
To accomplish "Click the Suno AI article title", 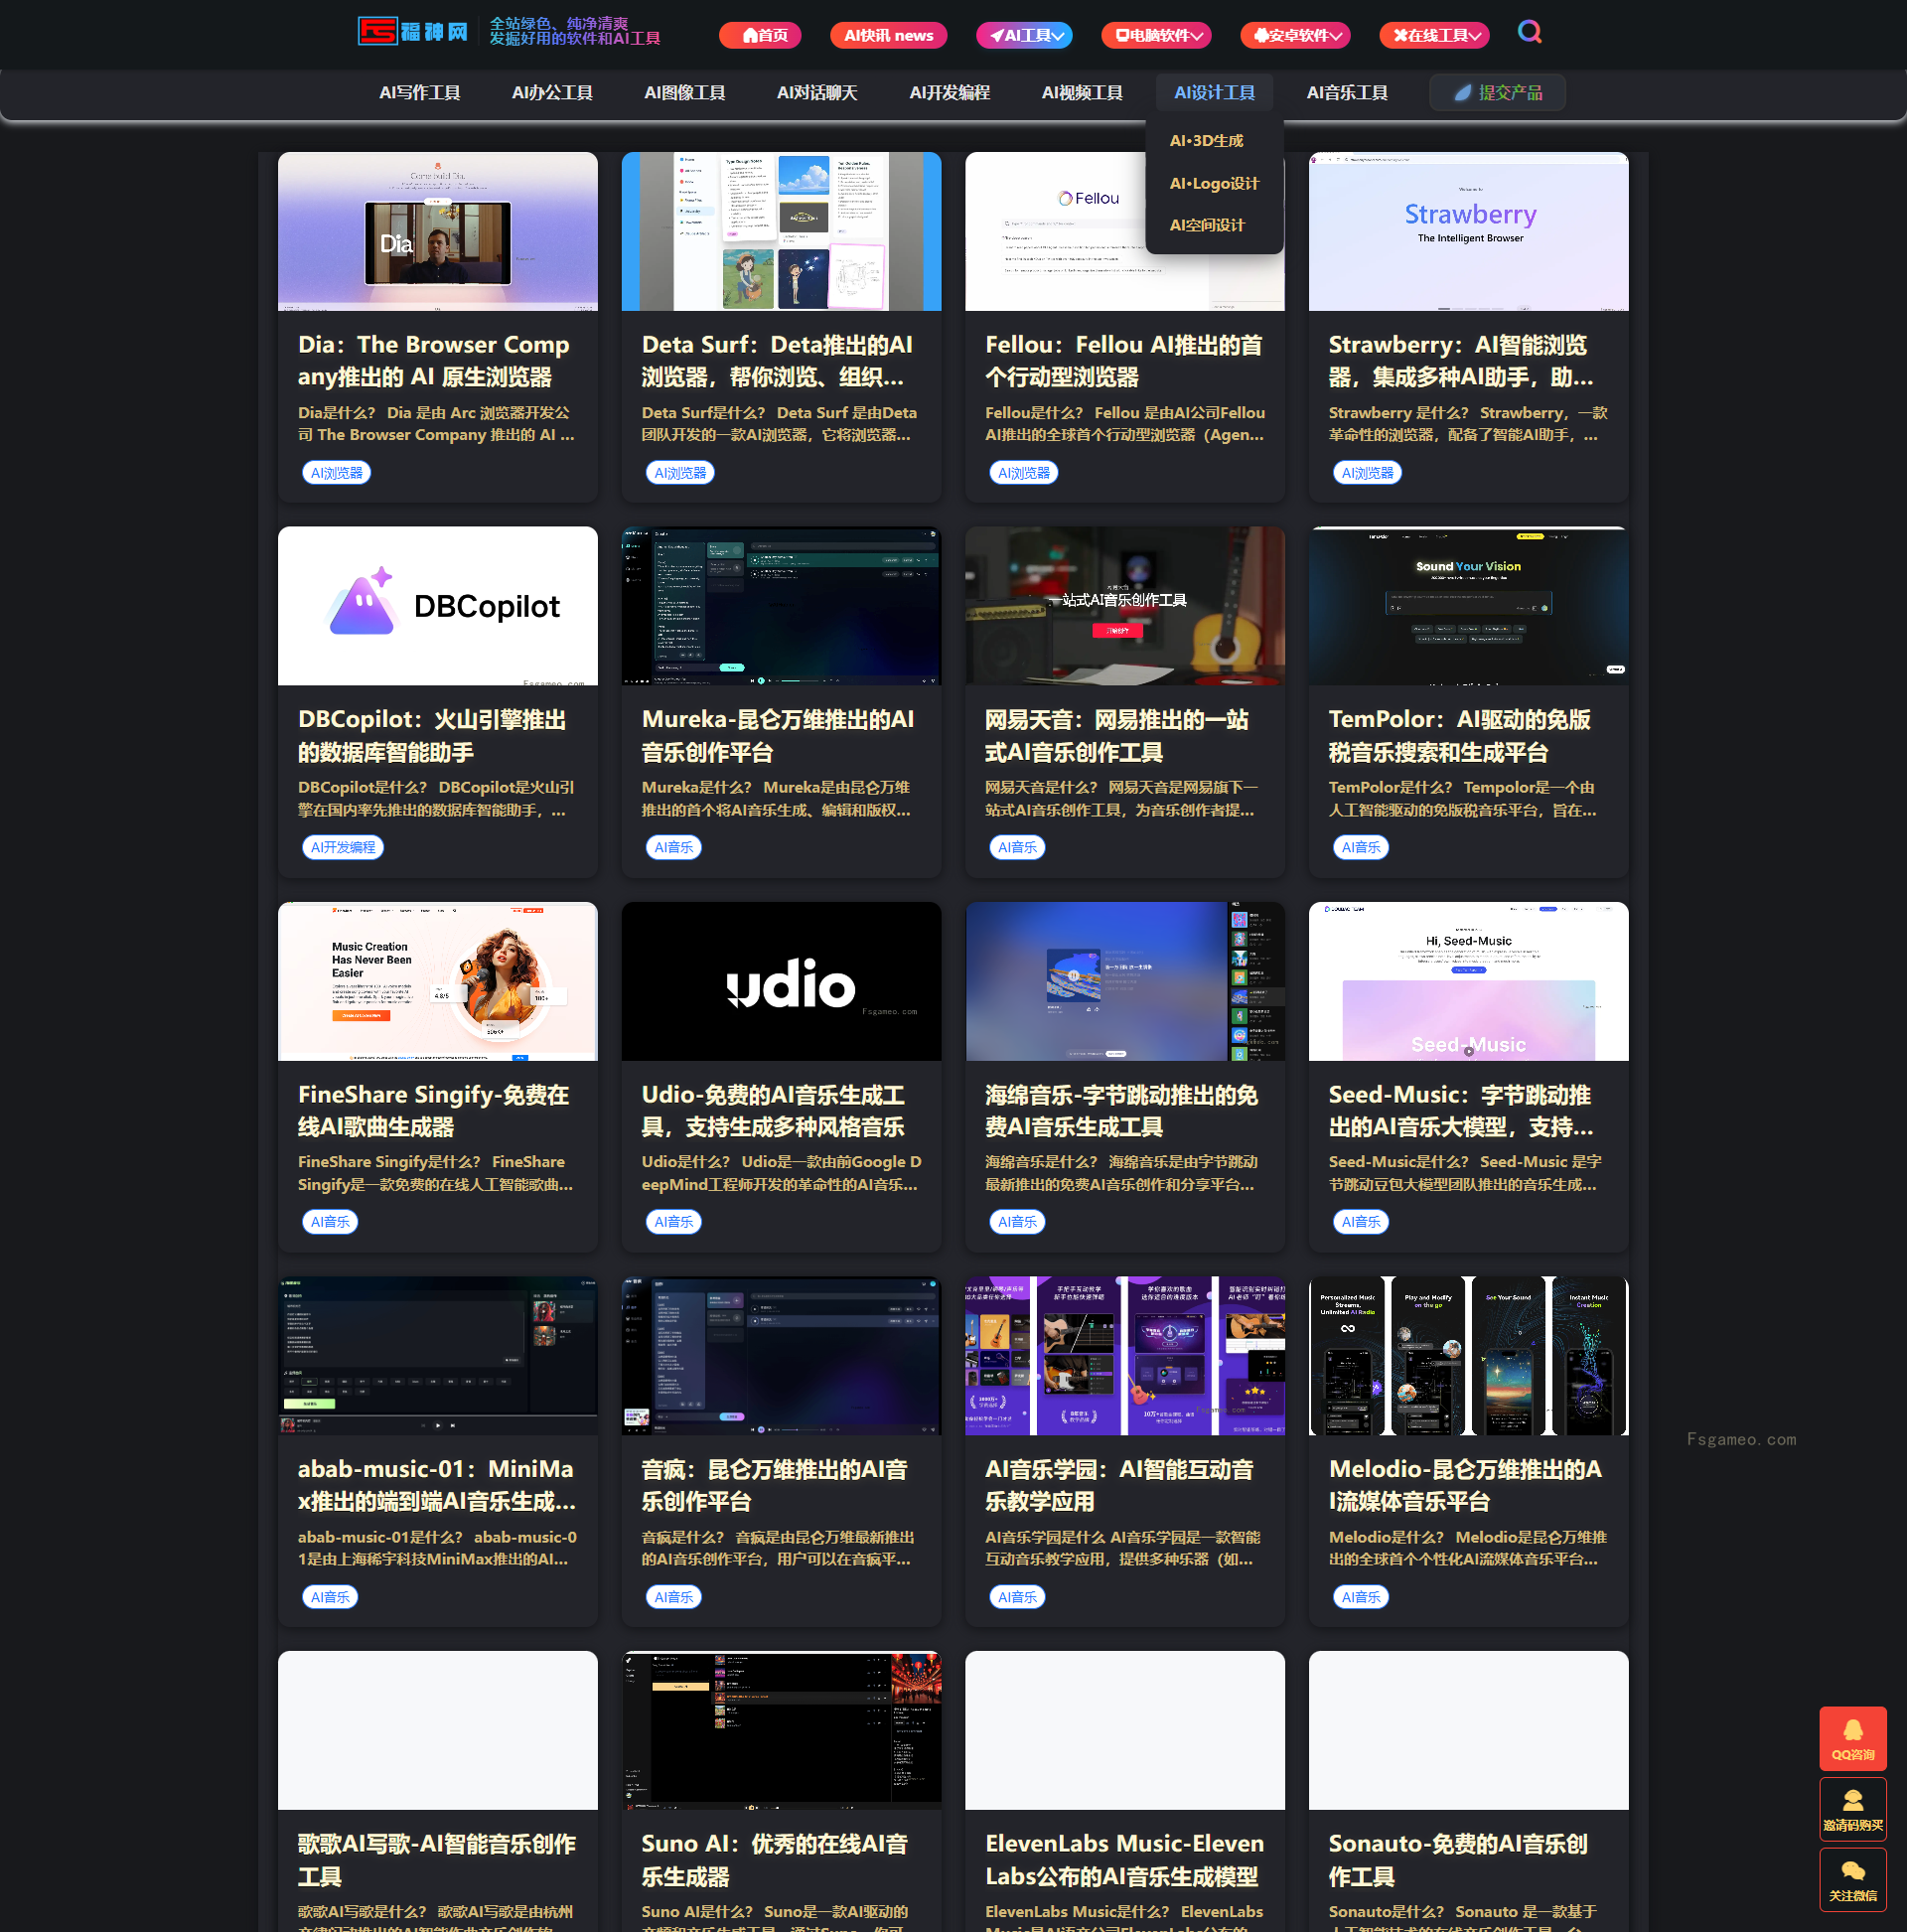I will tap(775, 1860).
